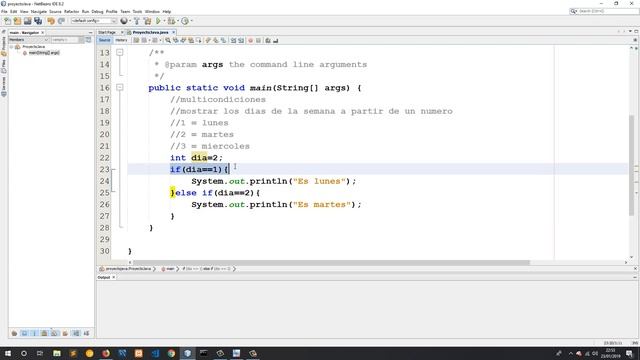640x360 pixels.
Task: Click the editor vertical scrollbar
Action: pos(632,165)
